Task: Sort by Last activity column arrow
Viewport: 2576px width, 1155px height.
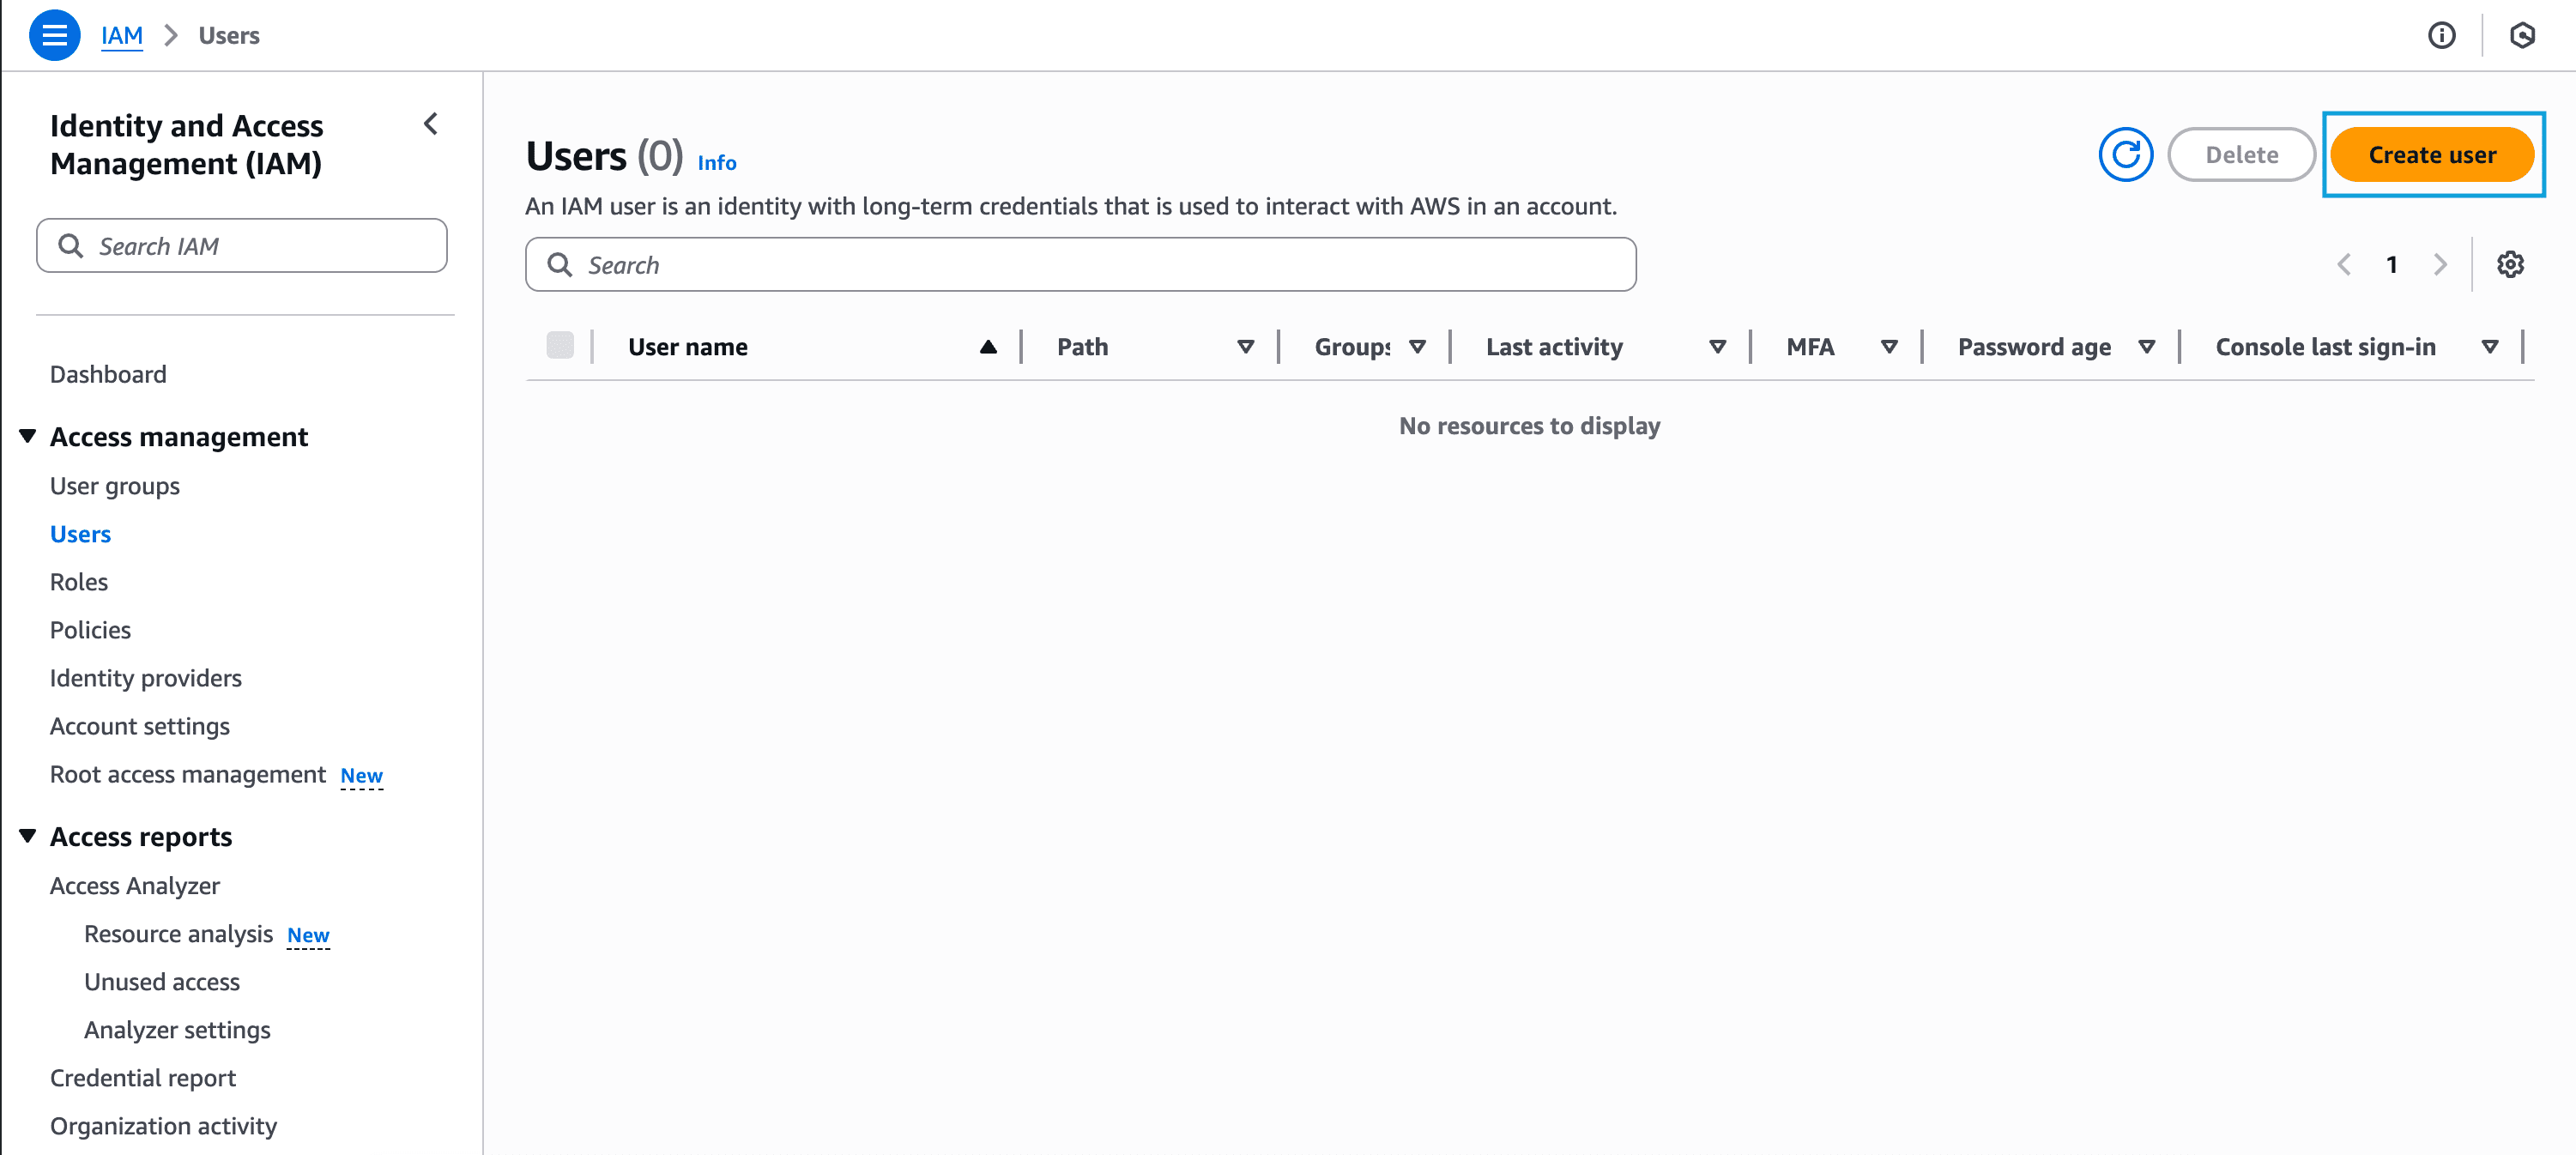Action: (x=1717, y=347)
